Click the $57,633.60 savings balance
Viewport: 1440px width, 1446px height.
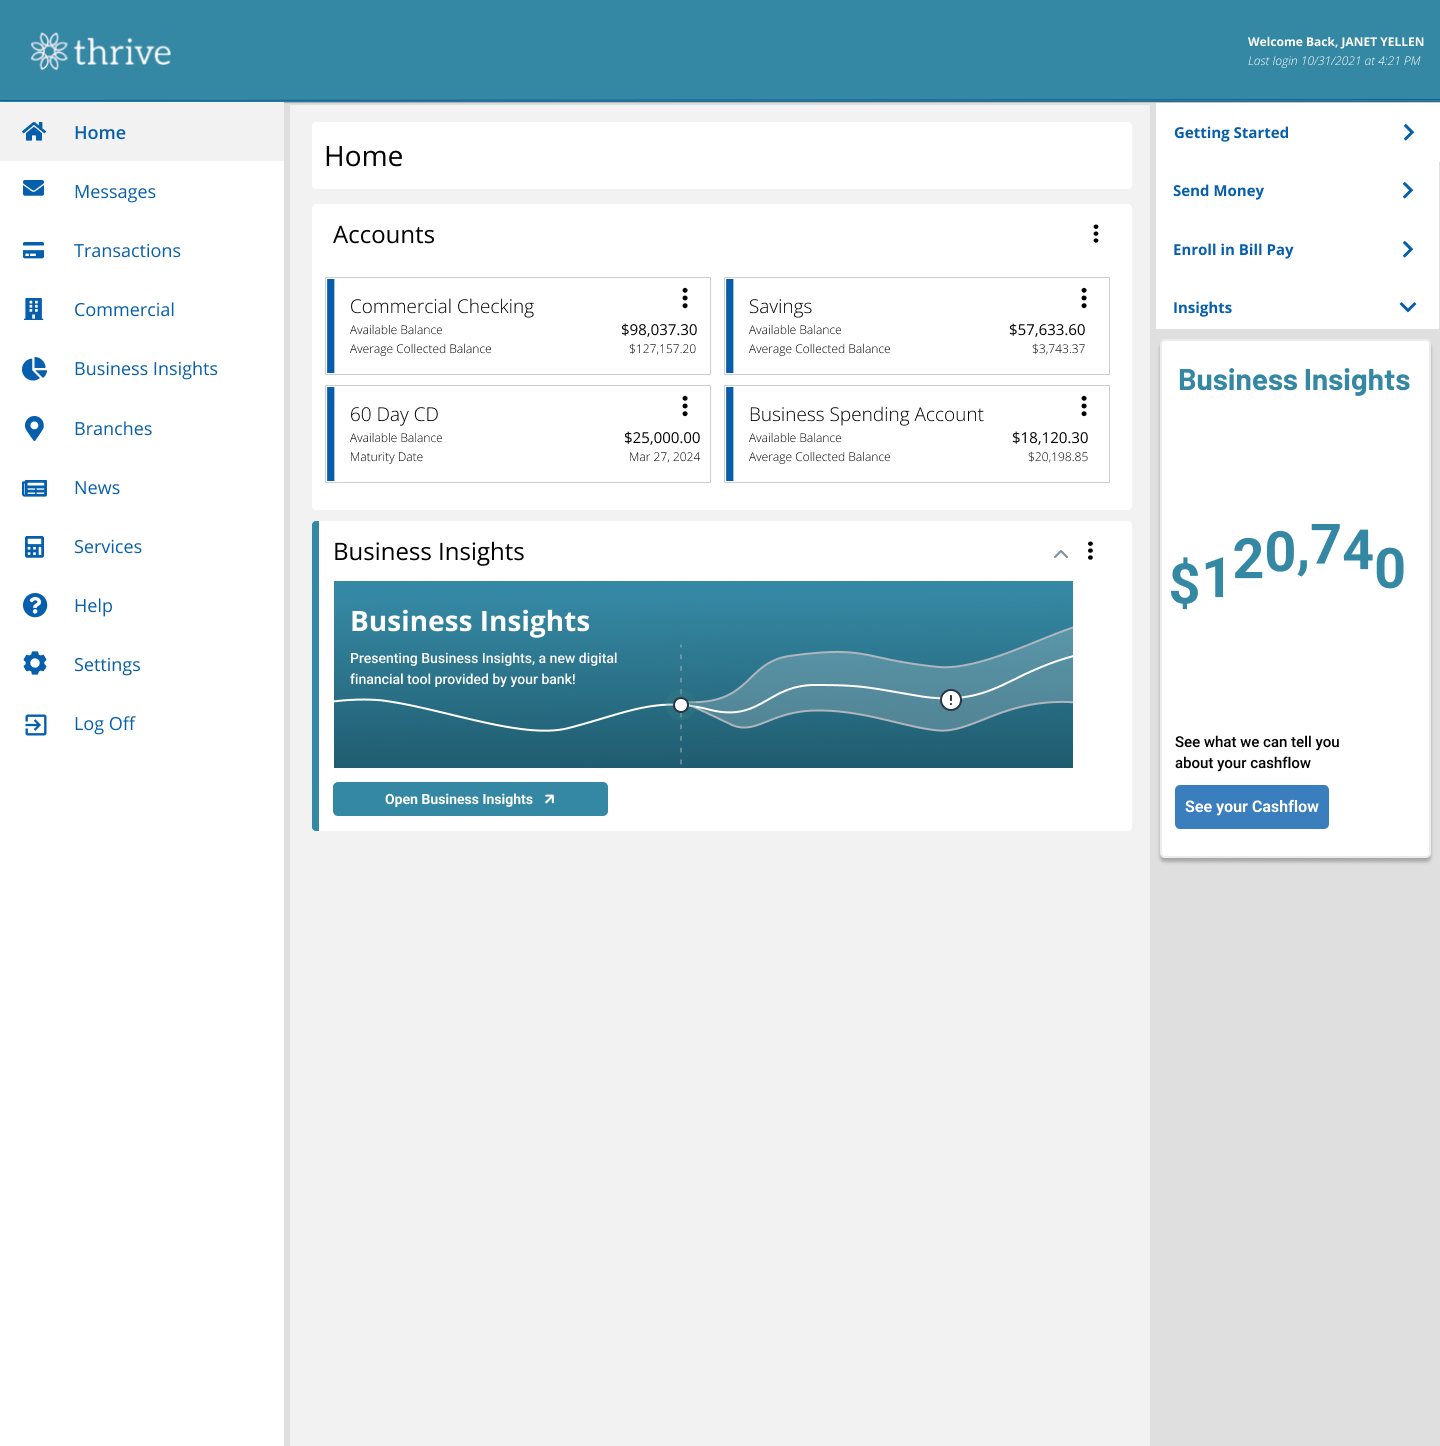pos(1047,329)
